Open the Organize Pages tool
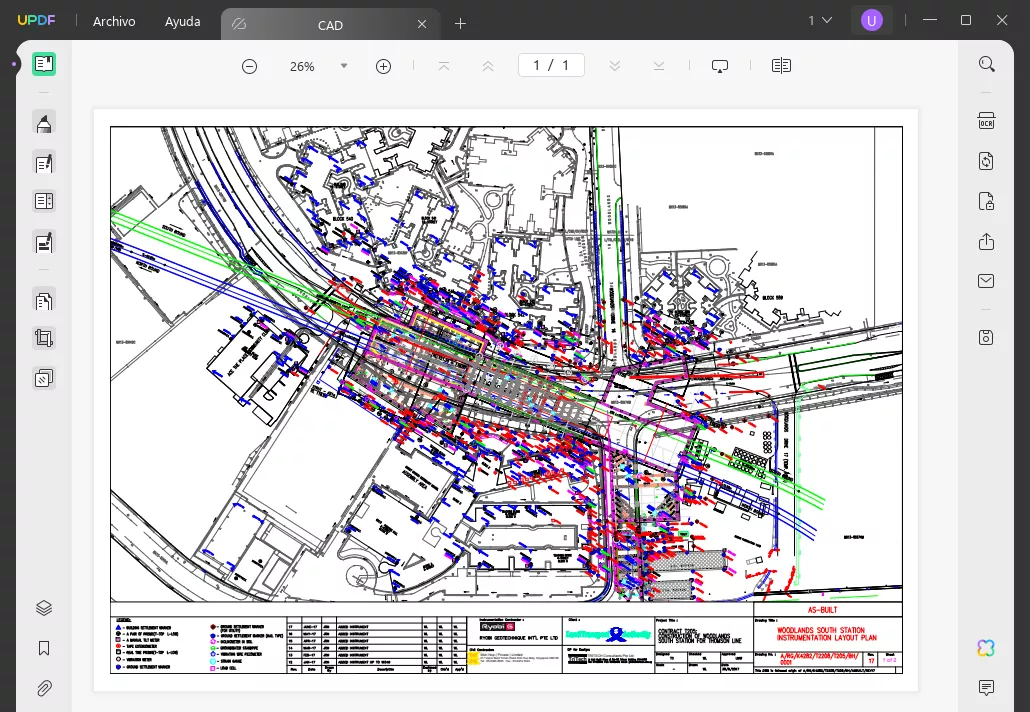This screenshot has height=712, width=1030. pos(44,301)
